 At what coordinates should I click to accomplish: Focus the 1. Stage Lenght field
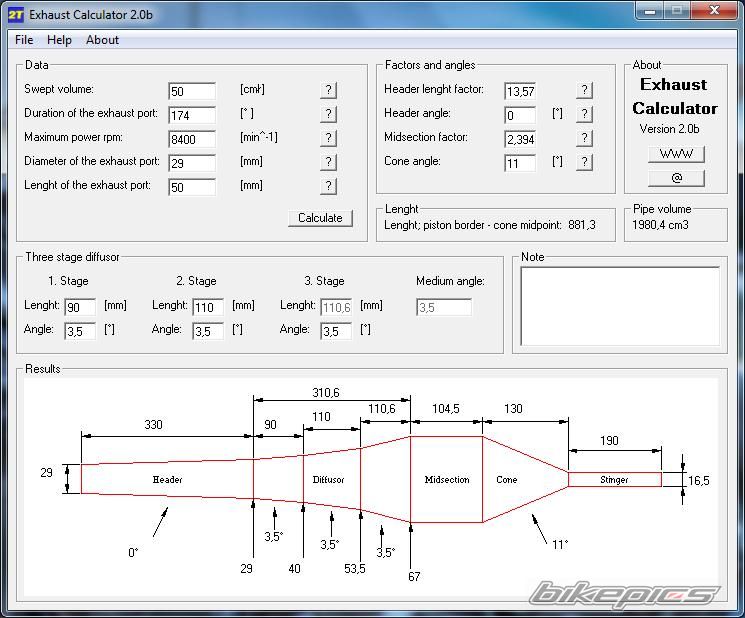pos(80,307)
